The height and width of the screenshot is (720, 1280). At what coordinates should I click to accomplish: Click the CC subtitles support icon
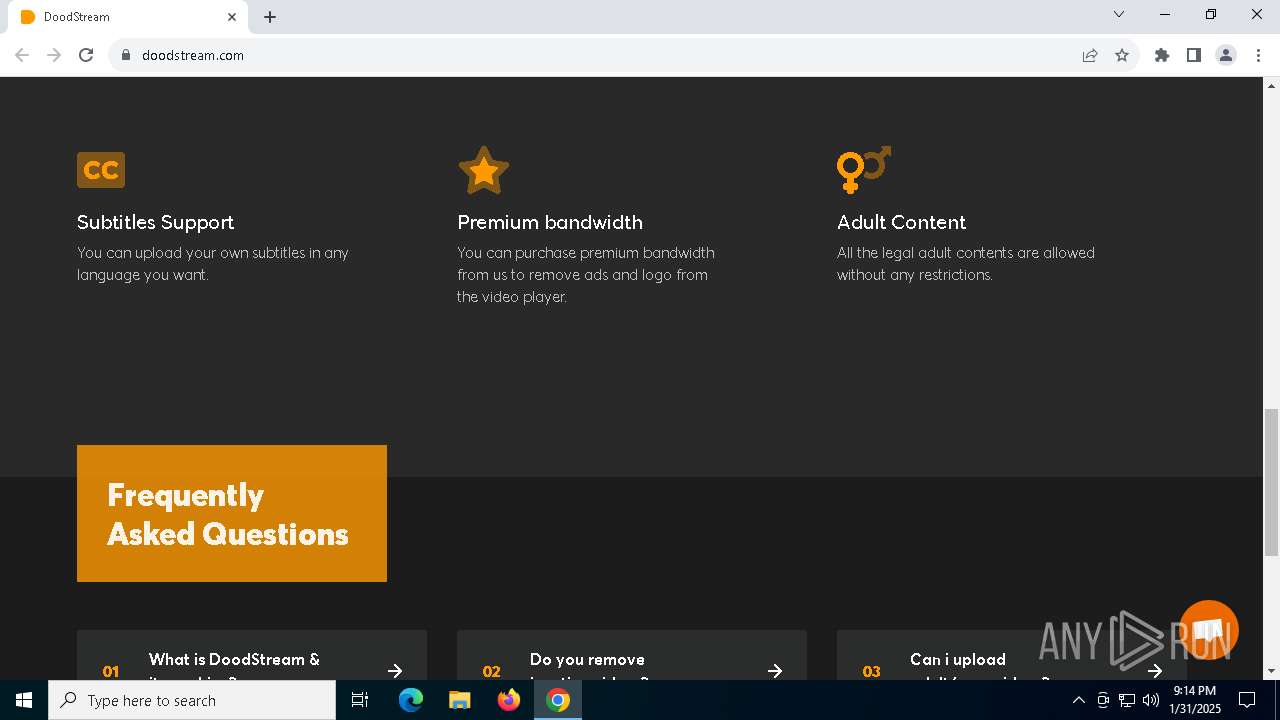(x=101, y=170)
